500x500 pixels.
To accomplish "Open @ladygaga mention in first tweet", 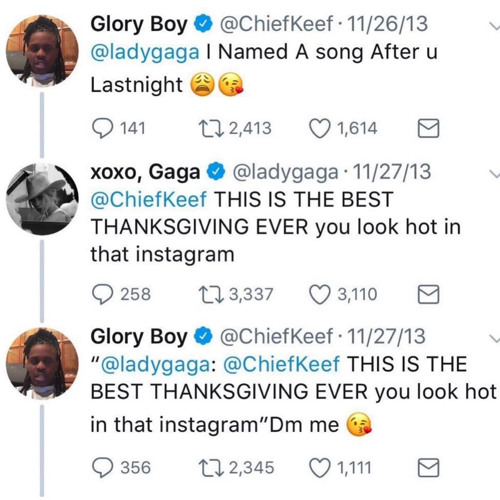I will (145, 53).
